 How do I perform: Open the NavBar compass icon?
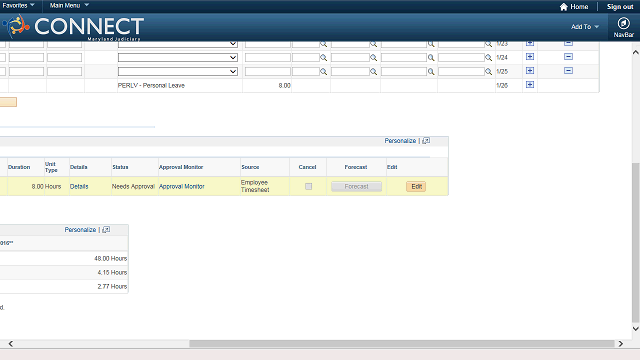coord(623,23)
